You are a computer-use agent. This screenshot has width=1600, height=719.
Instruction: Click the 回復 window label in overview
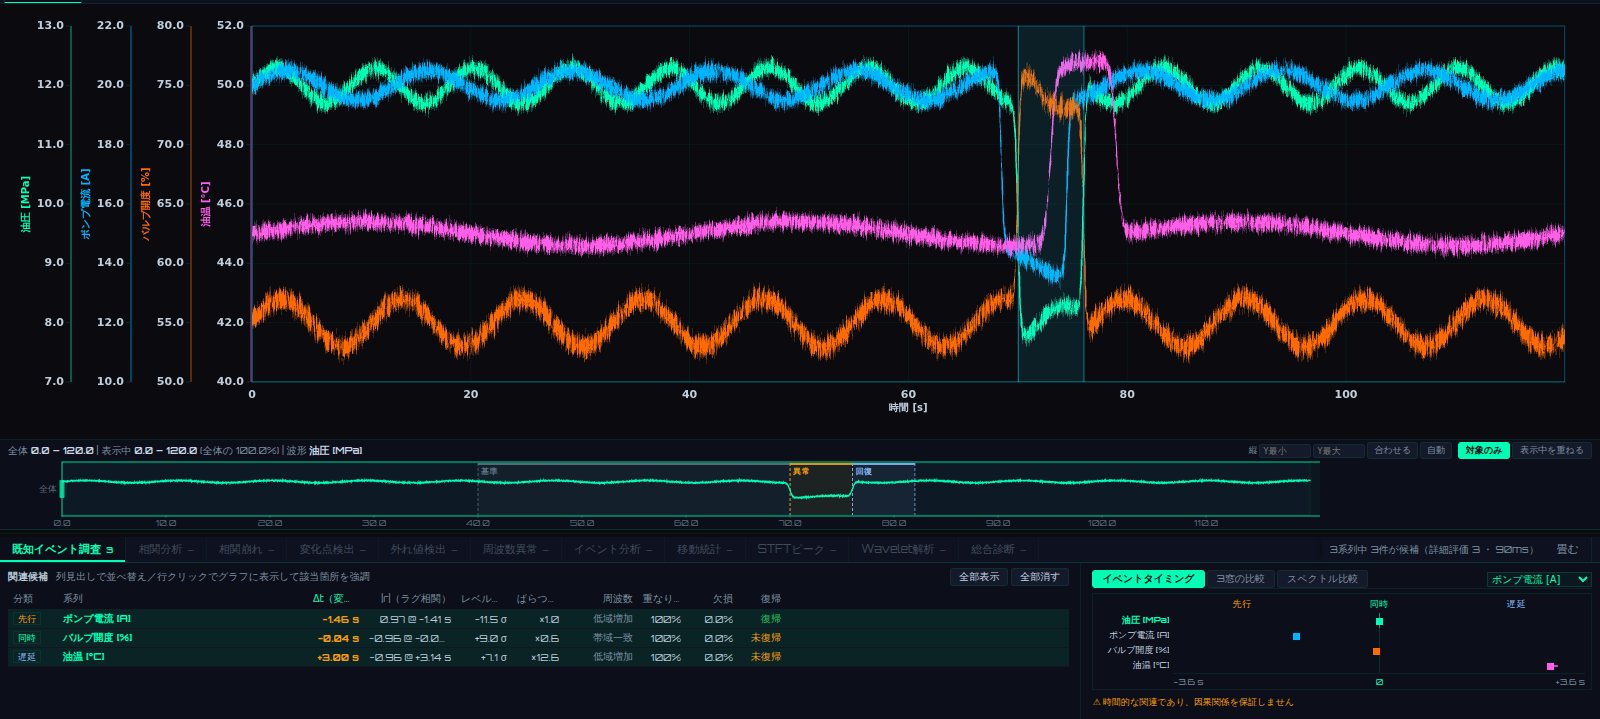point(863,471)
